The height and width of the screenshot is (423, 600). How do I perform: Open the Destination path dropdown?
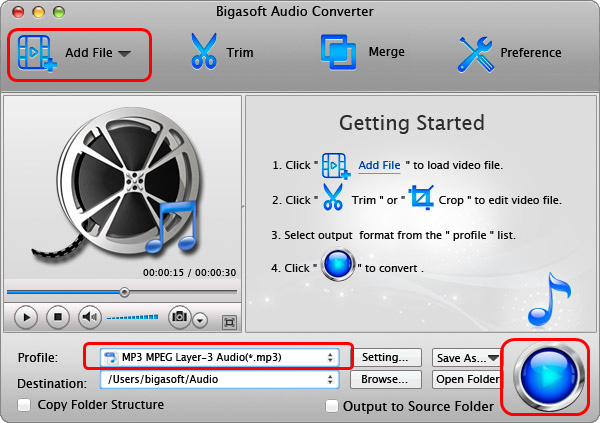click(220, 379)
